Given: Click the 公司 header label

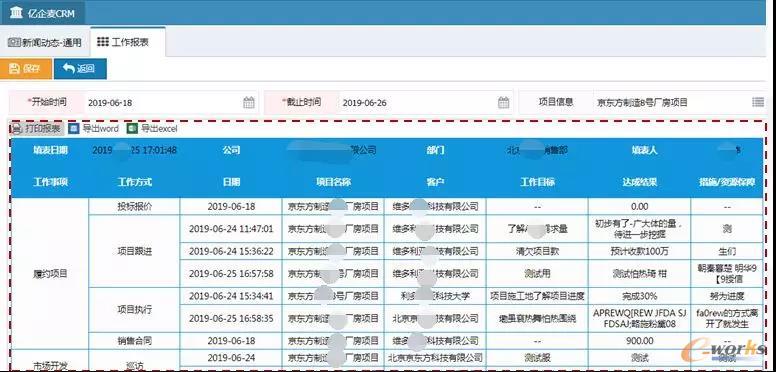Looking at the screenshot, I should pyautogui.click(x=232, y=150).
